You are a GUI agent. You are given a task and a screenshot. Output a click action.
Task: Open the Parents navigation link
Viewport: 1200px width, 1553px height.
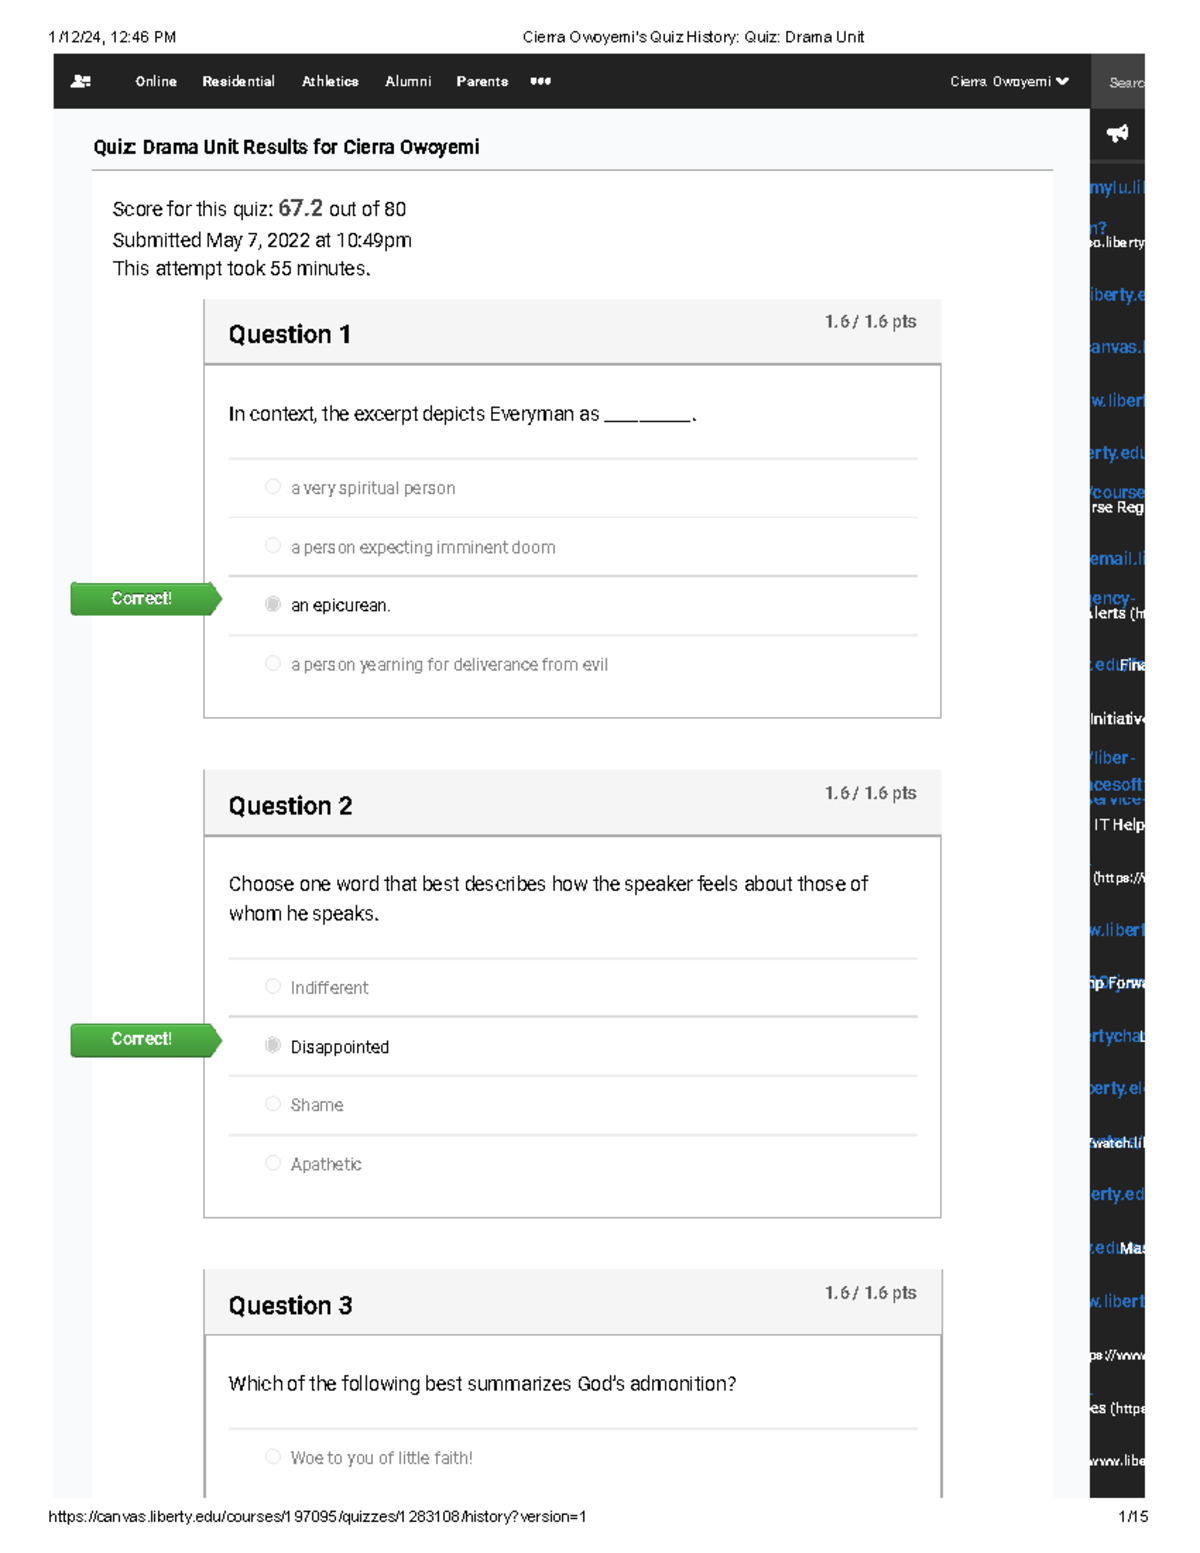482,81
